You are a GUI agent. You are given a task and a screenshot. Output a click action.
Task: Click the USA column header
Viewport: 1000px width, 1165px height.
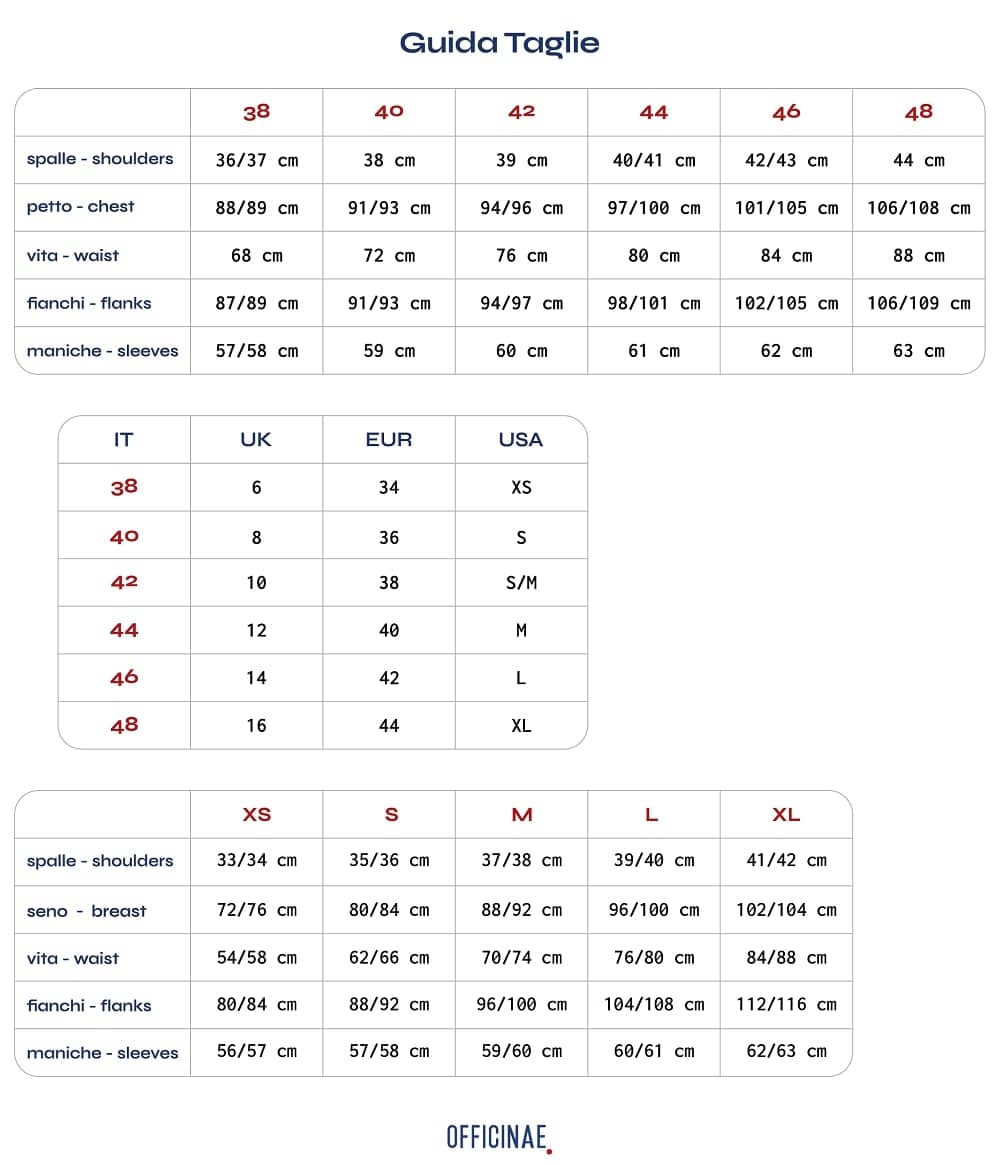tap(521, 440)
